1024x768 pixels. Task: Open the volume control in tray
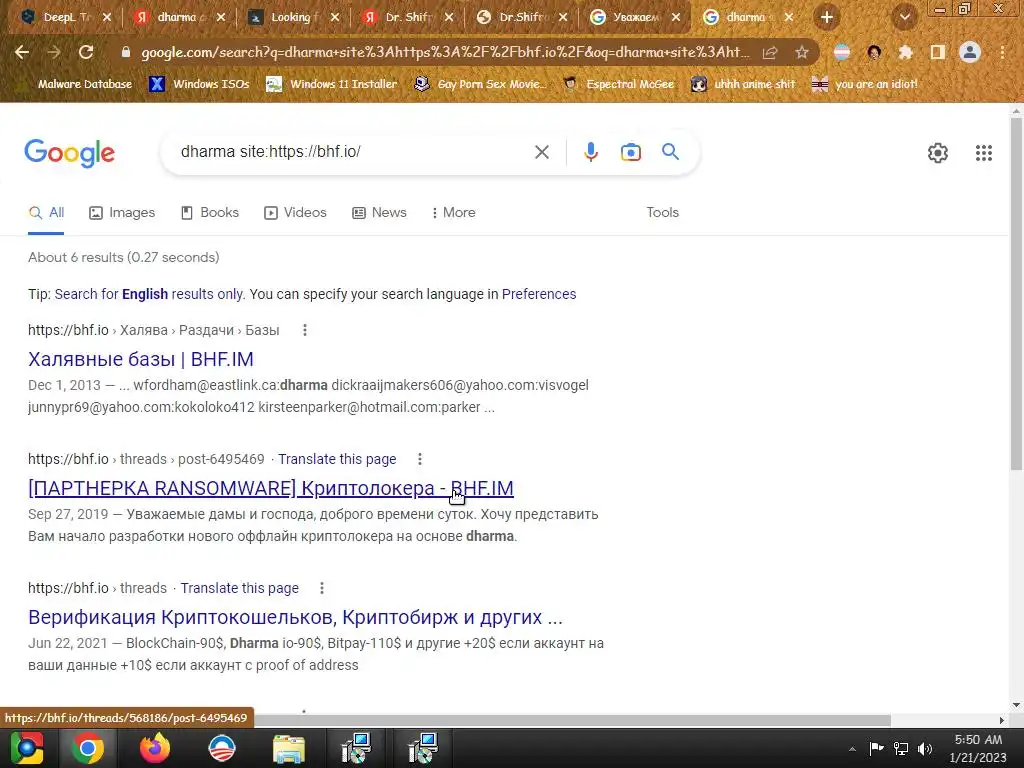coord(924,748)
